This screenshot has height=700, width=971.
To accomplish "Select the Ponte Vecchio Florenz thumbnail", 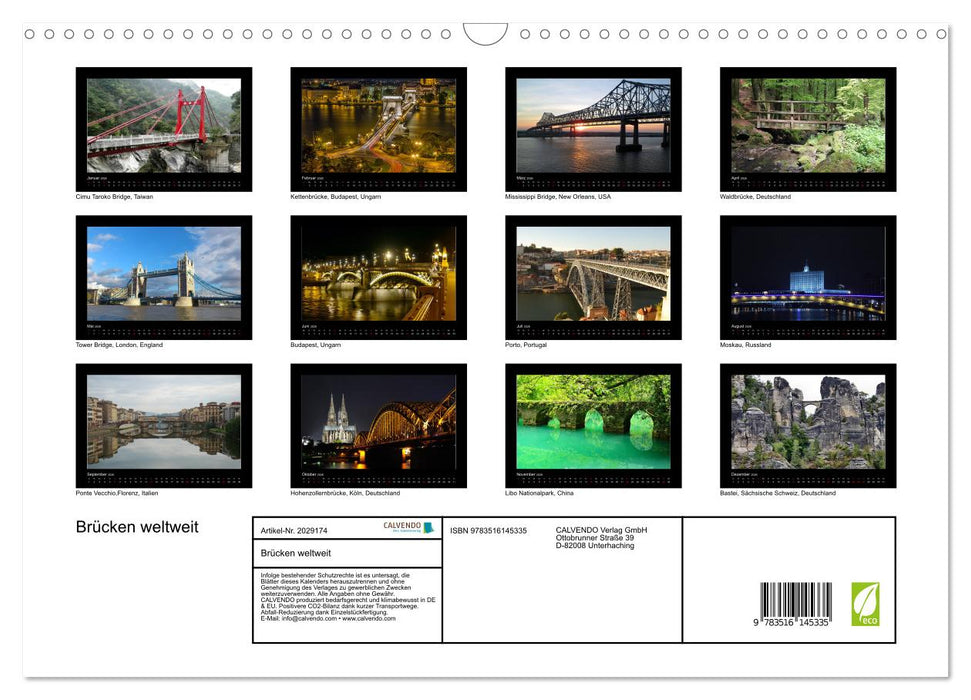I will [x=164, y=424].
